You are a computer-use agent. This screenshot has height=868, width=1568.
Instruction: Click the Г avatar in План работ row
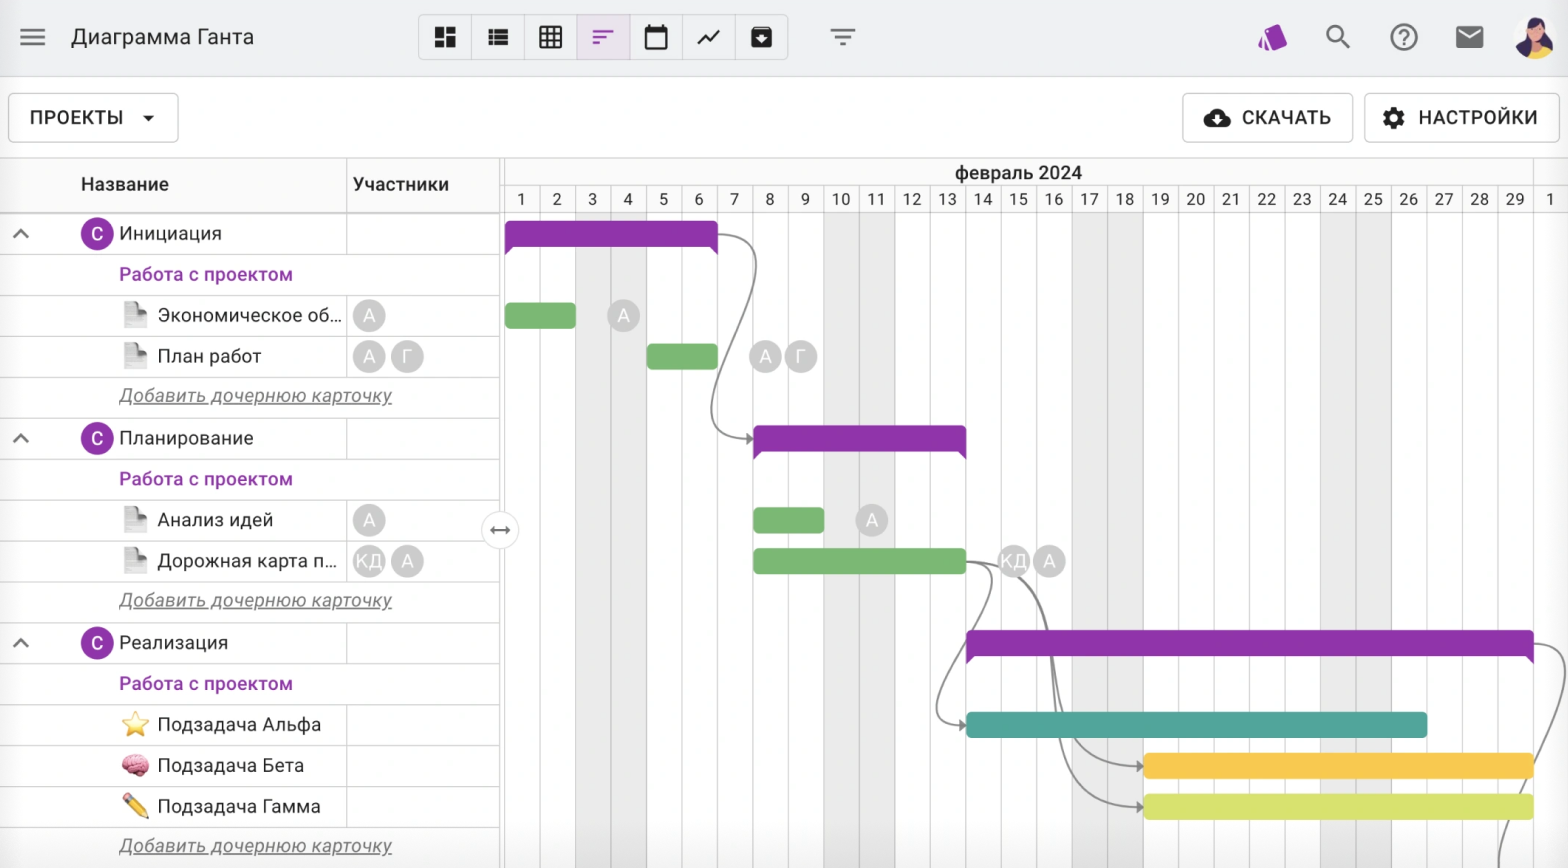tap(407, 356)
